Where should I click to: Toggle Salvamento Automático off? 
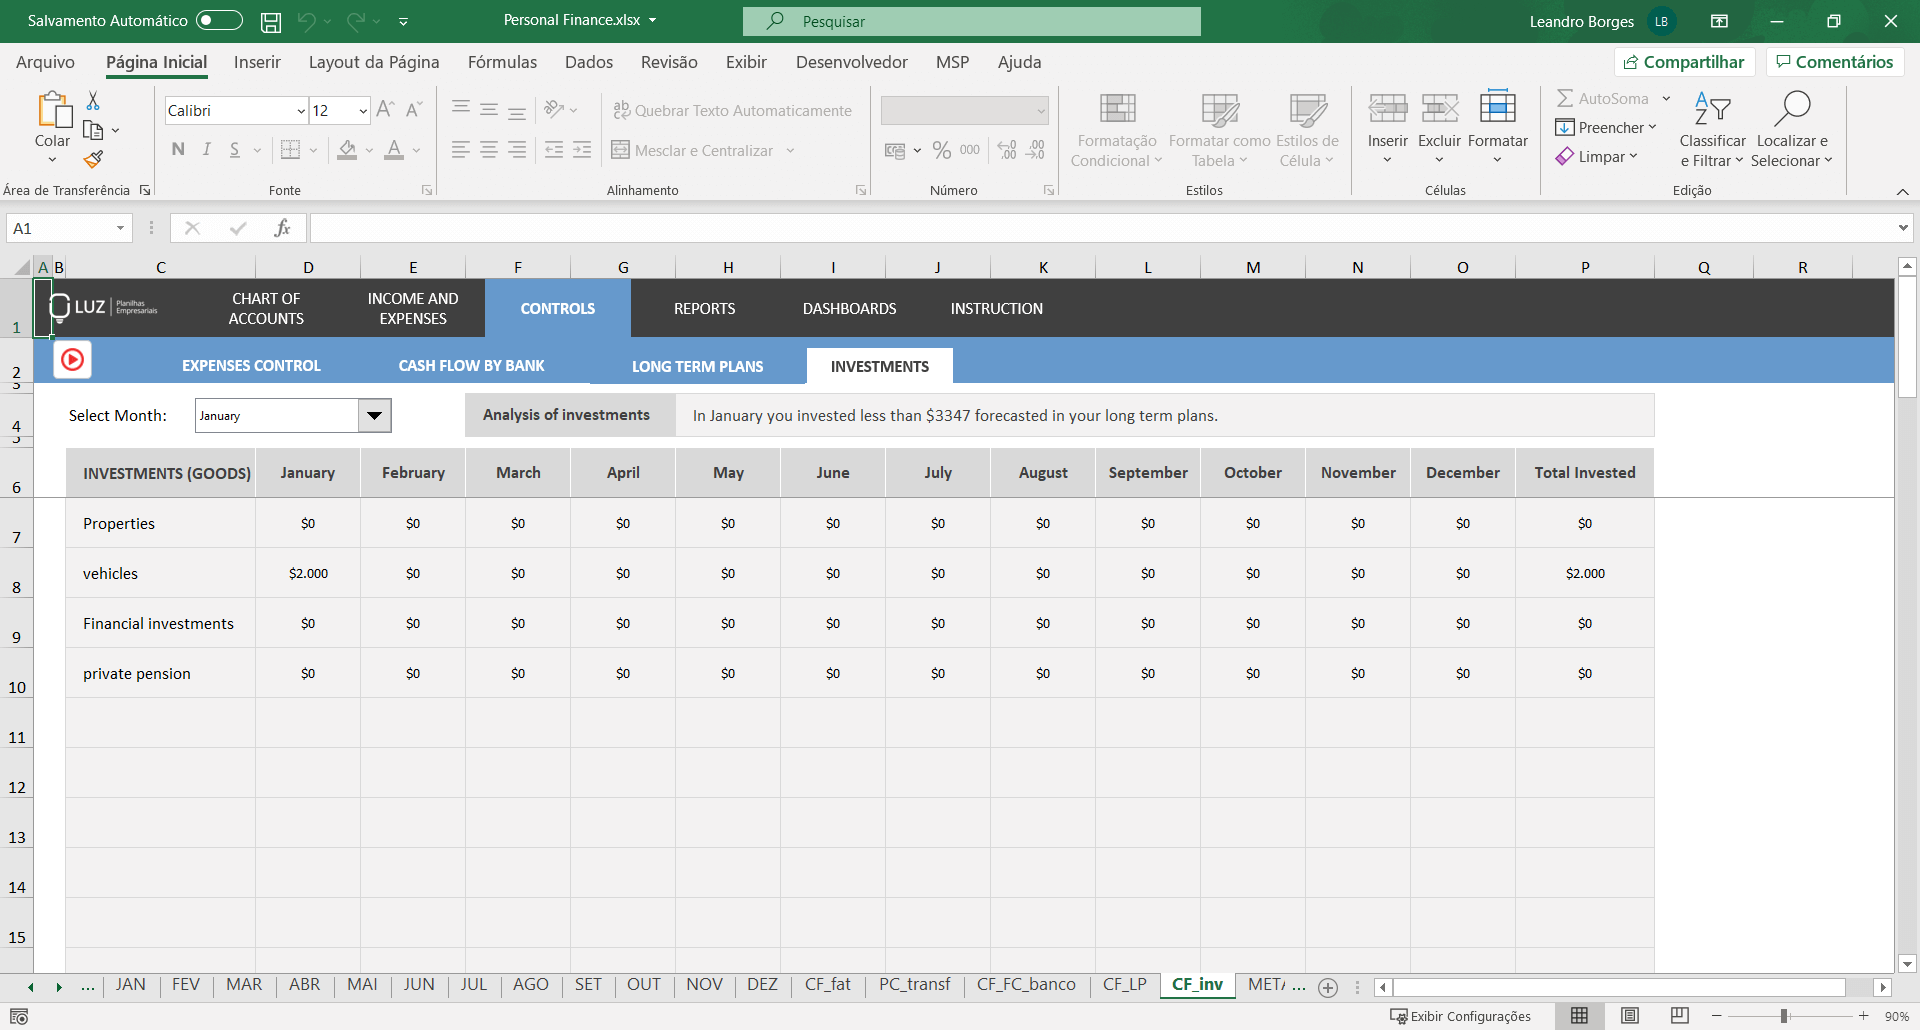[218, 20]
